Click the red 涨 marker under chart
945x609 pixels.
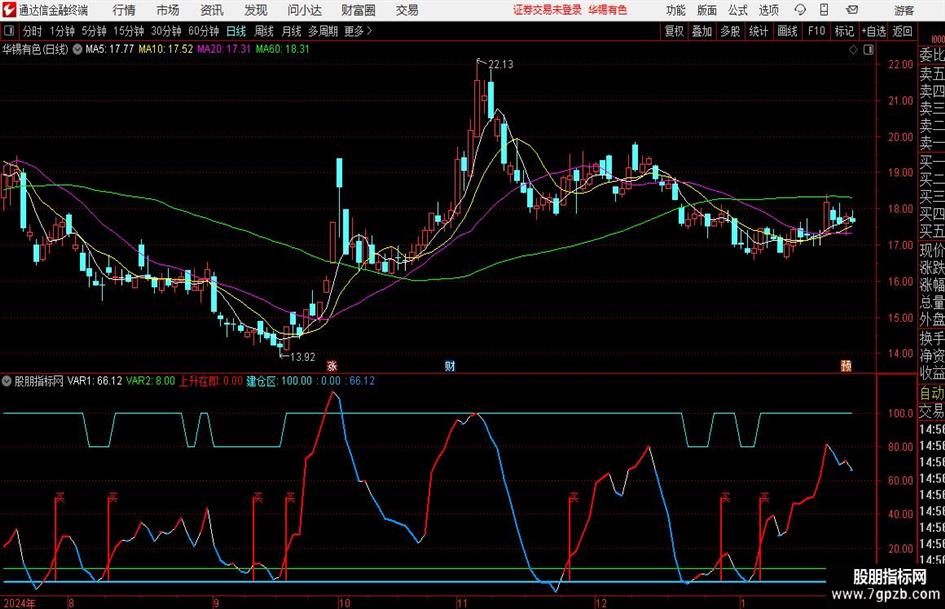click(331, 365)
